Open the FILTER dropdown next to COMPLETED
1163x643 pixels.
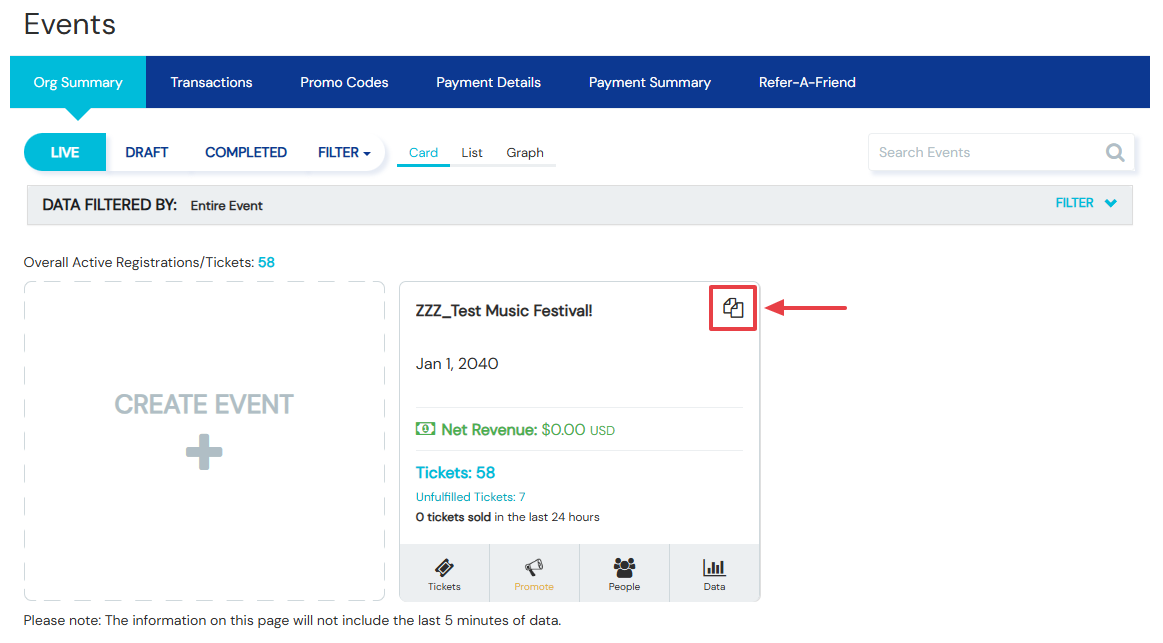click(344, 152)
